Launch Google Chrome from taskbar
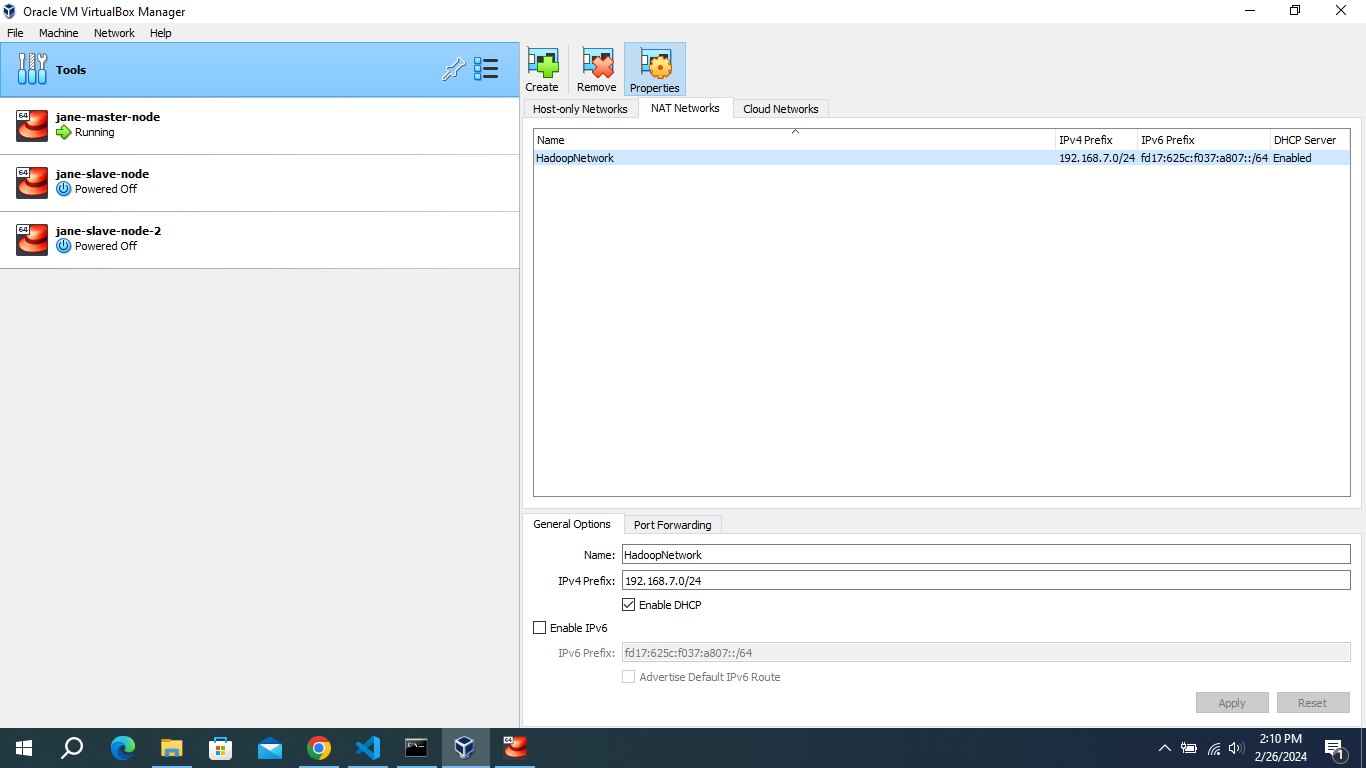Image resolution: width=1366 pixels, height=768 pixels. 319,748
